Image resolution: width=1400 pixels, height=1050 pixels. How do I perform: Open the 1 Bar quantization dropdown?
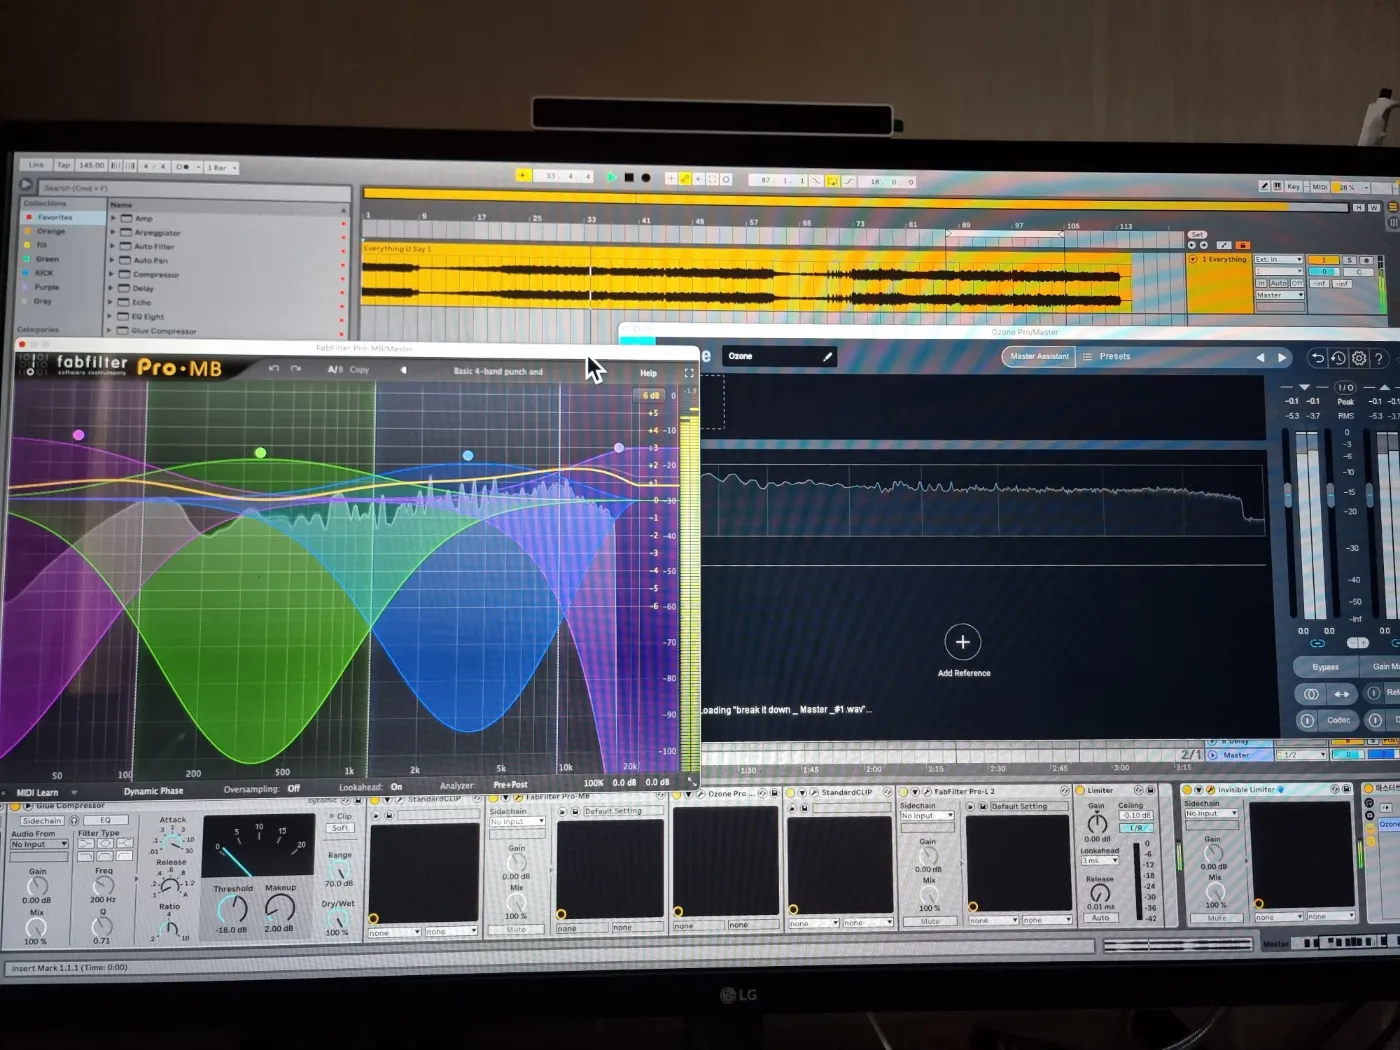222,167
